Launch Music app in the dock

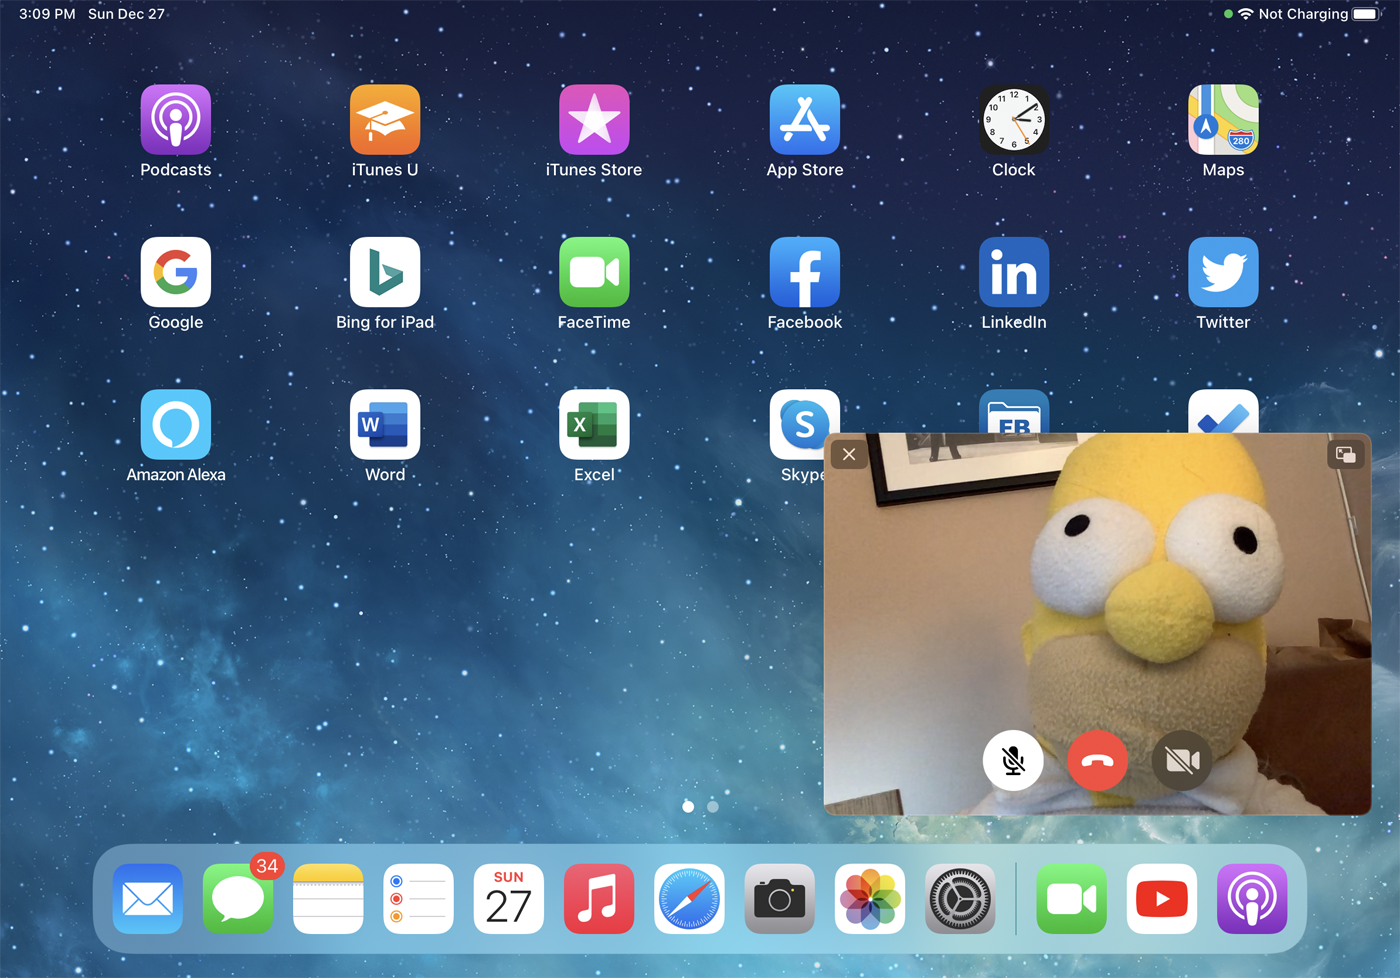tap(599, 899)
